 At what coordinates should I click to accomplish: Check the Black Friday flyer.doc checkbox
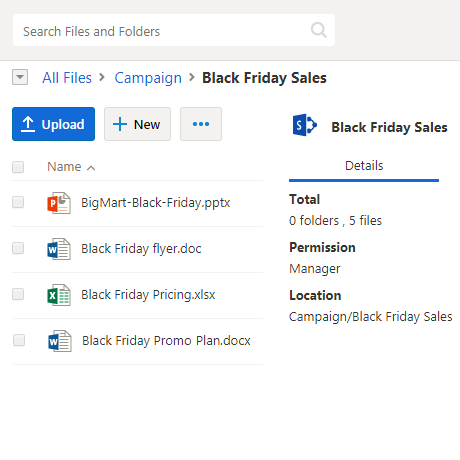pos(18,248)
